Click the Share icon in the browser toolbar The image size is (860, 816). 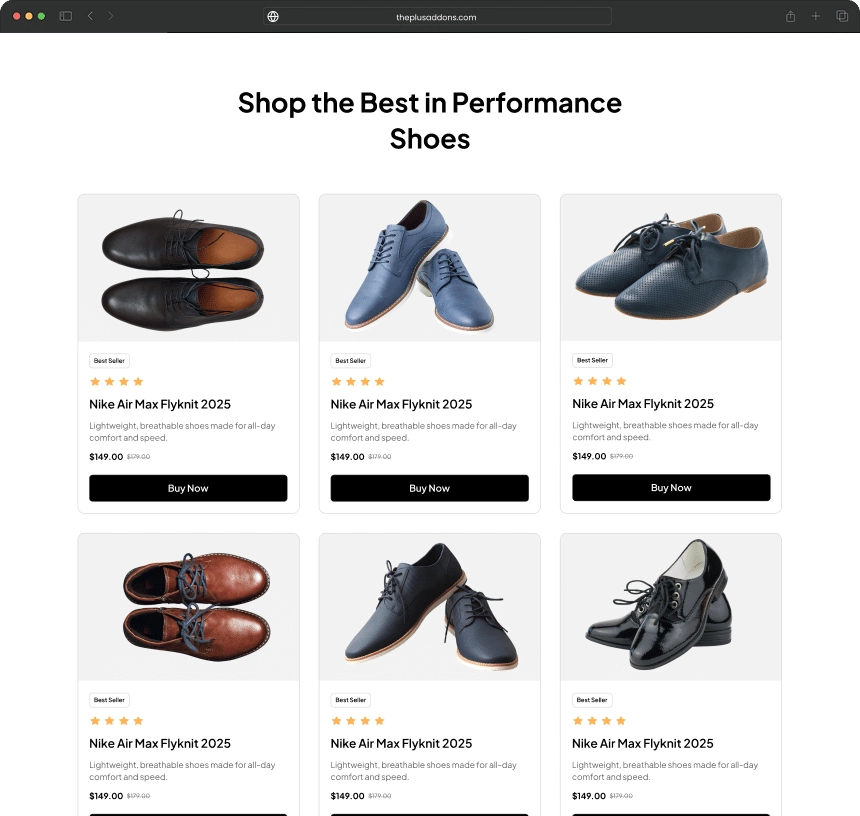point(789,16)
